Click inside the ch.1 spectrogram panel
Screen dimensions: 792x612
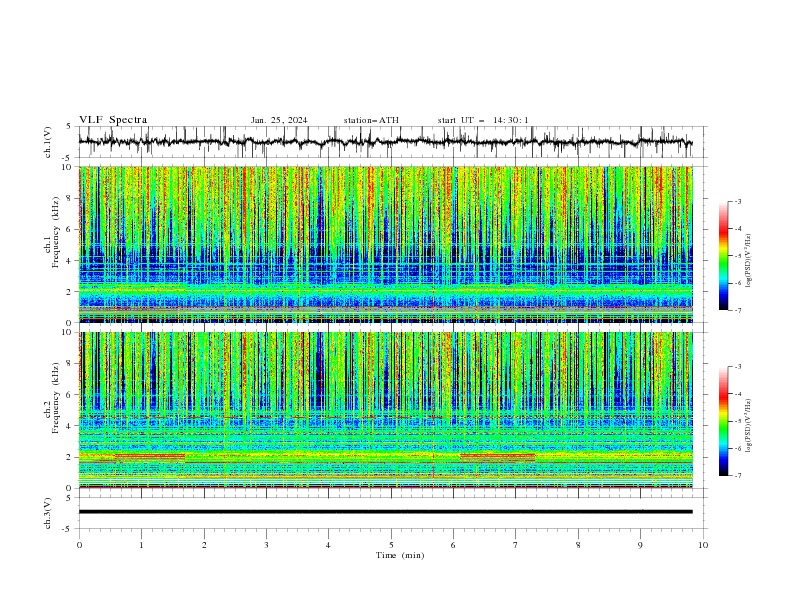(x=385, y=244)
